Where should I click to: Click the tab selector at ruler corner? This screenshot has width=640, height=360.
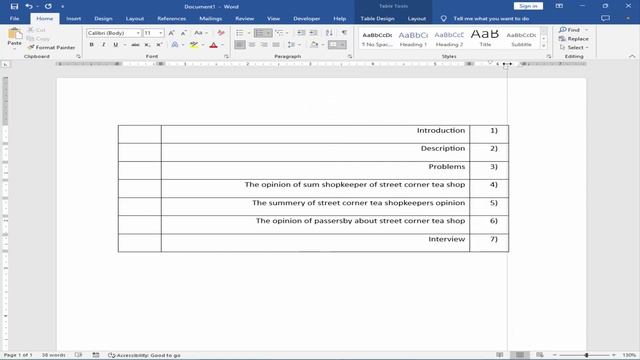(5, 64)
